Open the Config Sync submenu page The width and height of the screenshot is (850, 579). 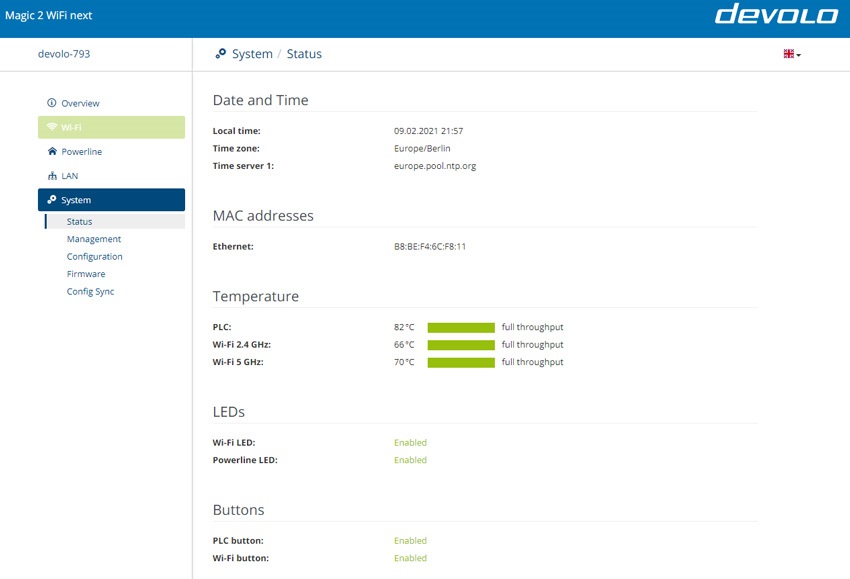pos(90,292)
